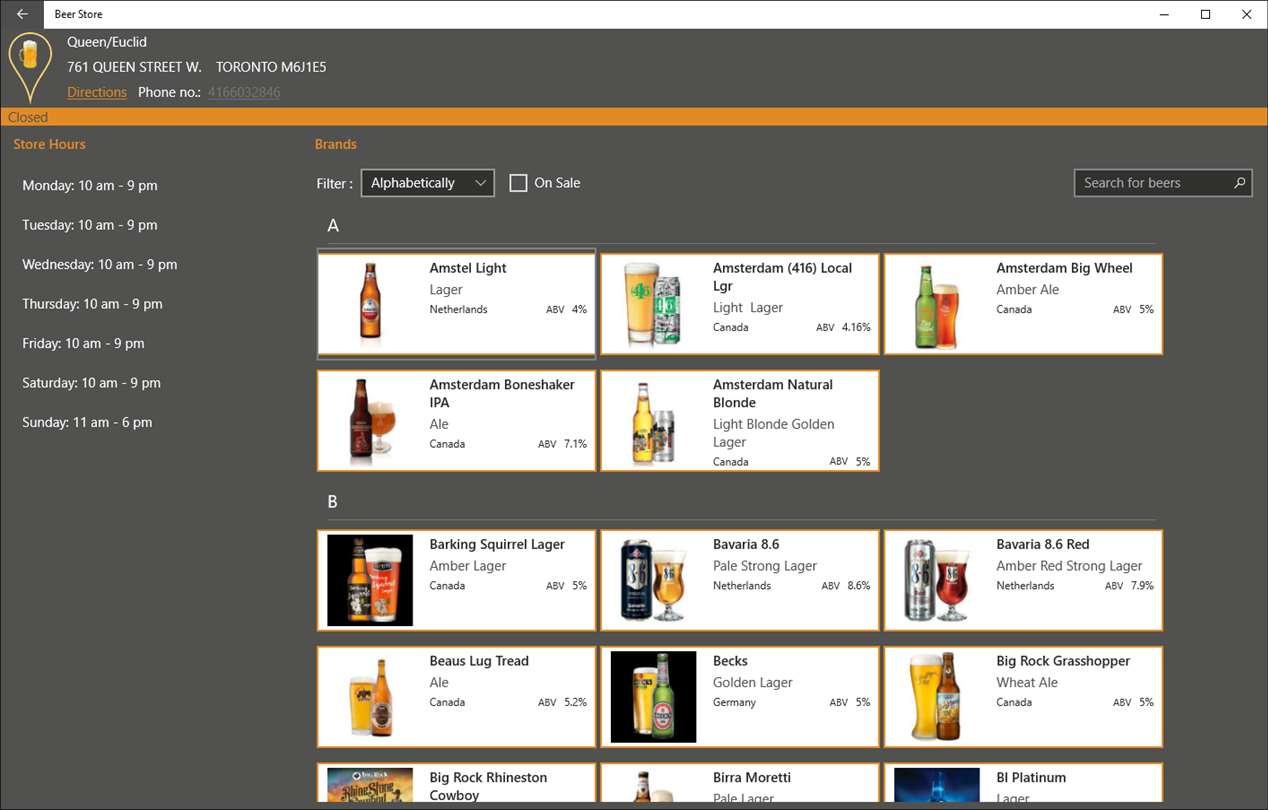
Task: Open Amstel Light bottle image
Action: [370, 304]
